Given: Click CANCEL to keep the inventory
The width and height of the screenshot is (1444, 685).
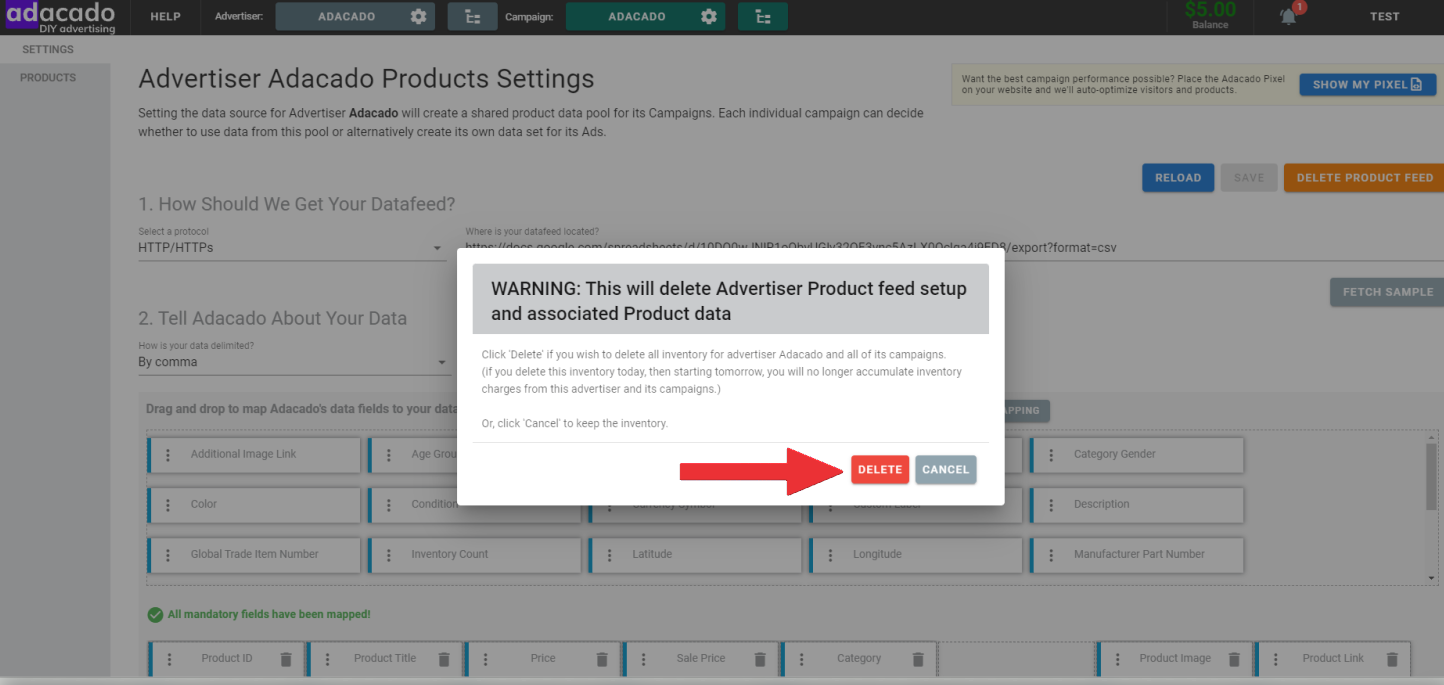Looking at the screenshot, I should (x=945, y=470).
